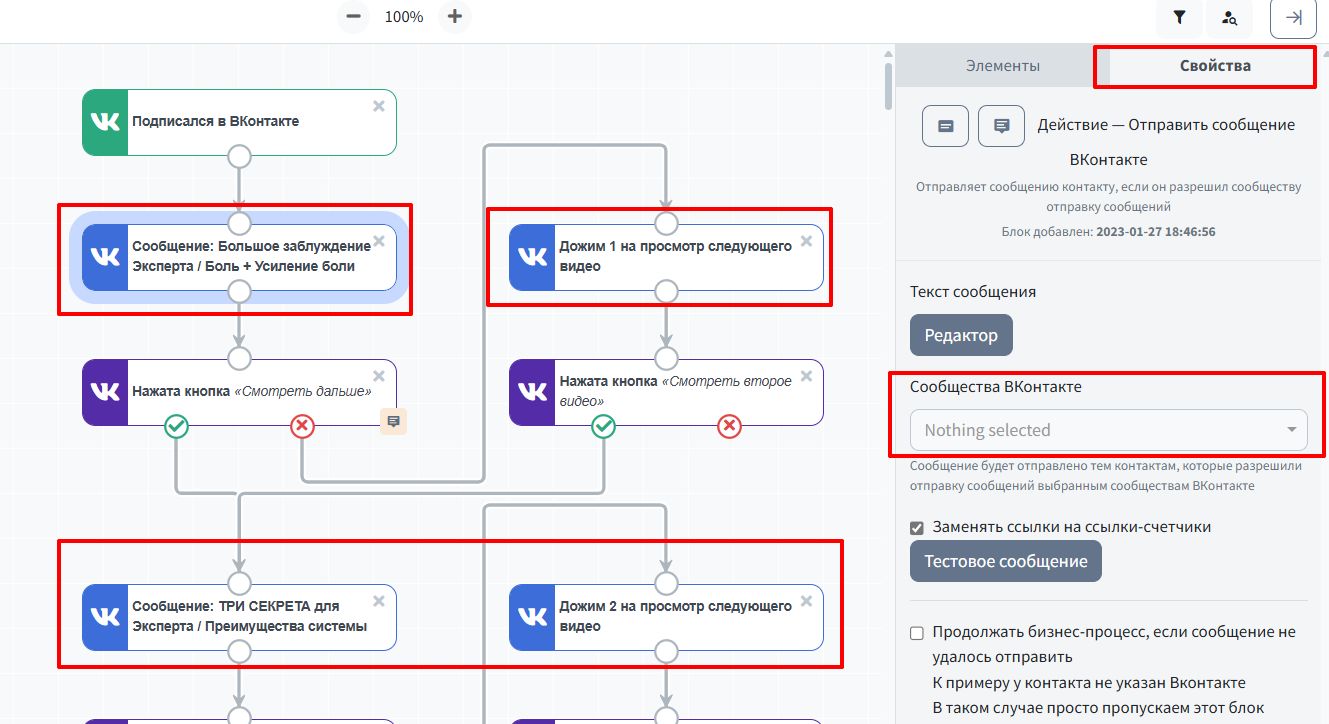This screenshot has height=724, width=1329.
Task: Toggle 'Заменять ссылки на ссылки-счетчики' checkbox
Action: 917,527
